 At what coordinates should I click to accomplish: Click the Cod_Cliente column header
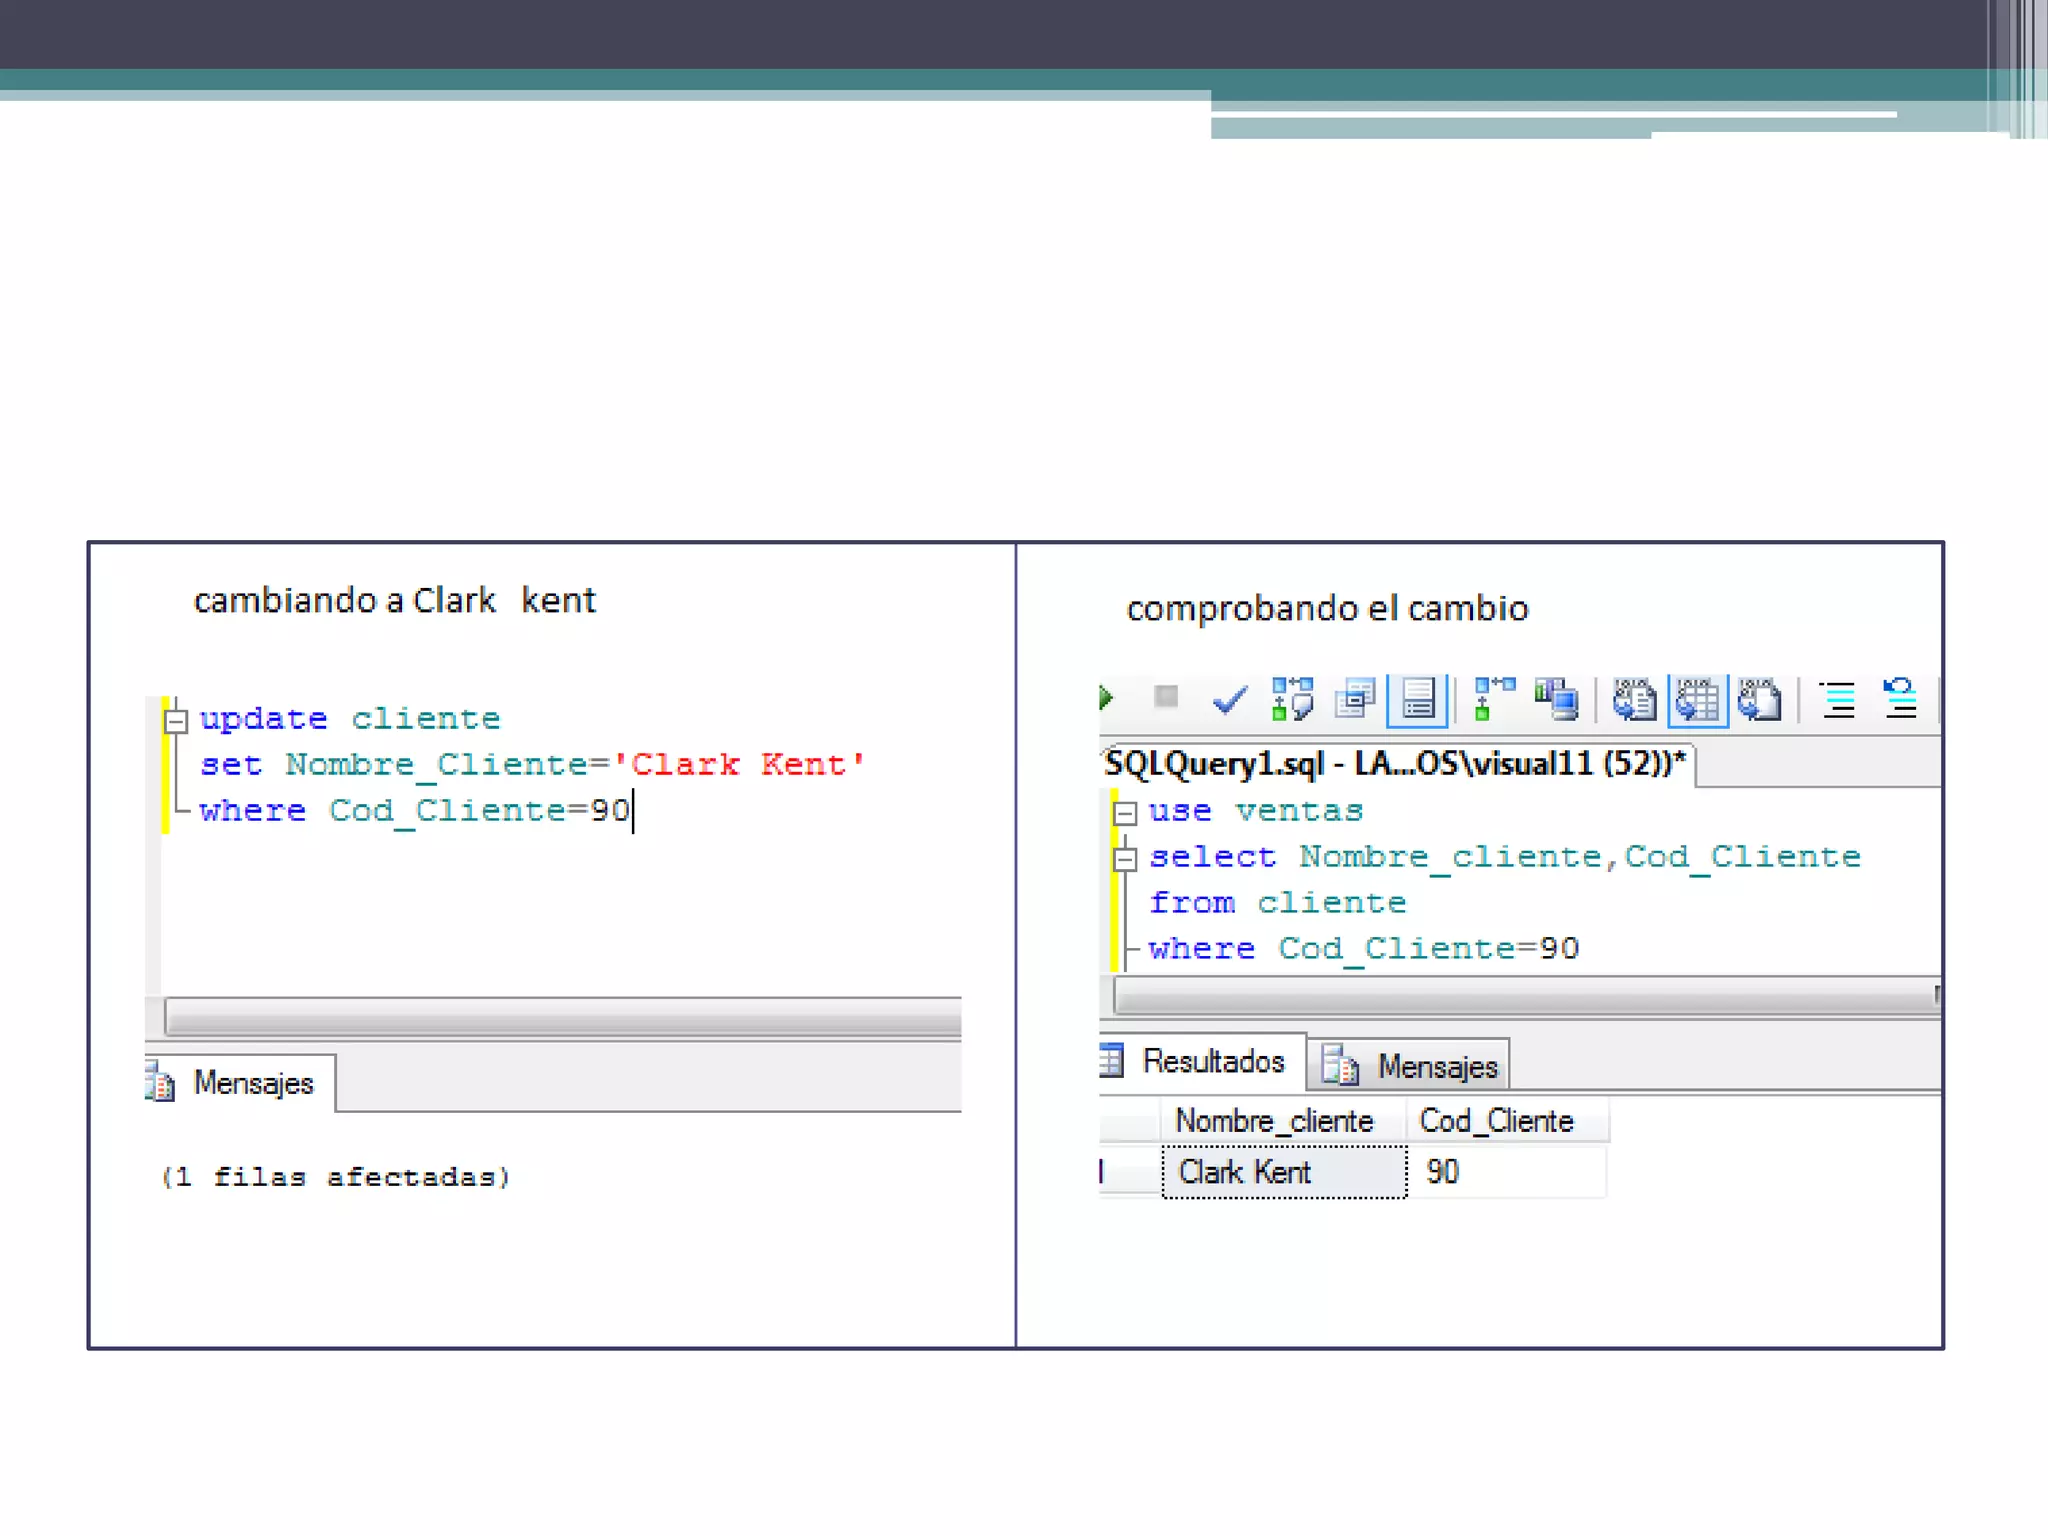point(1496,1121)
